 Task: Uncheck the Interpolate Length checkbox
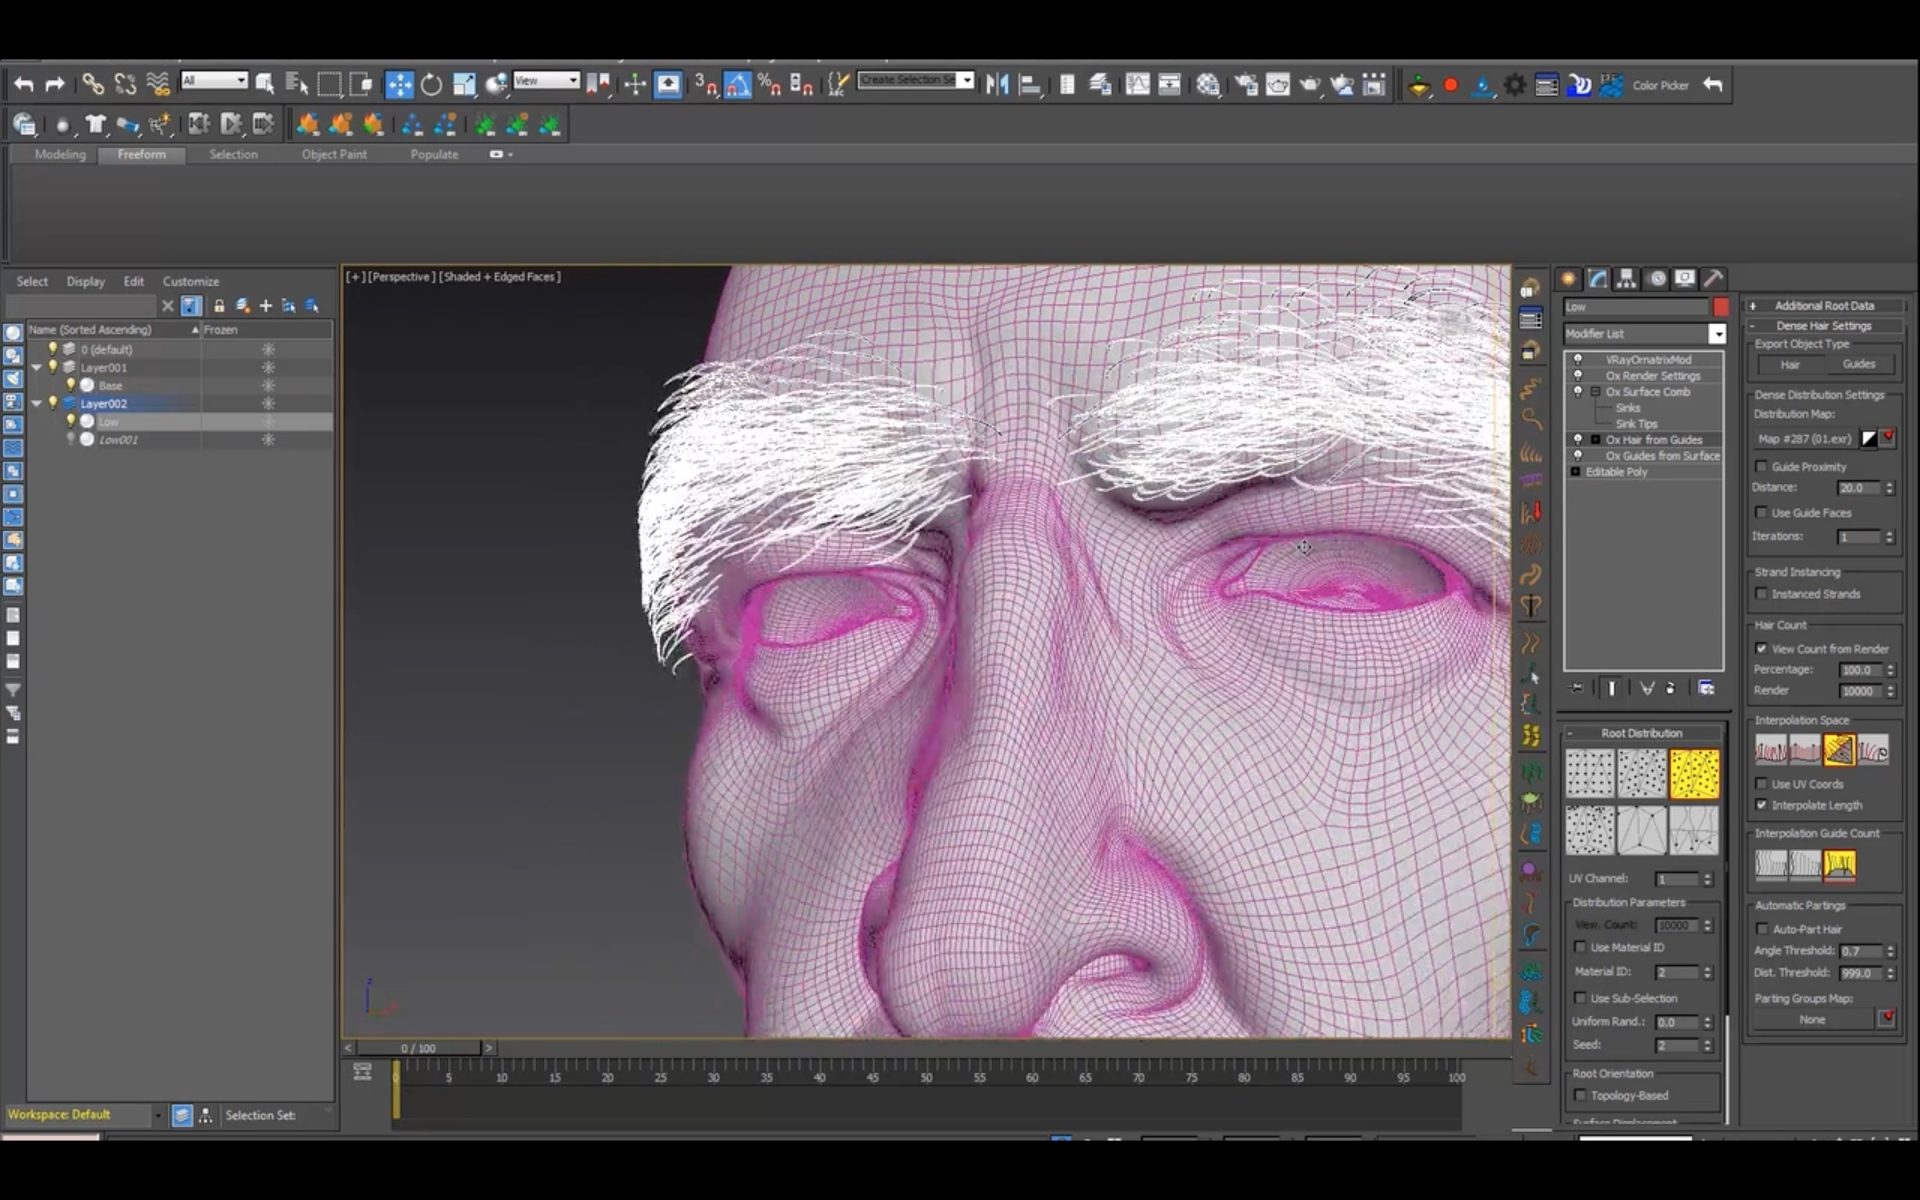coord(1761,805)
